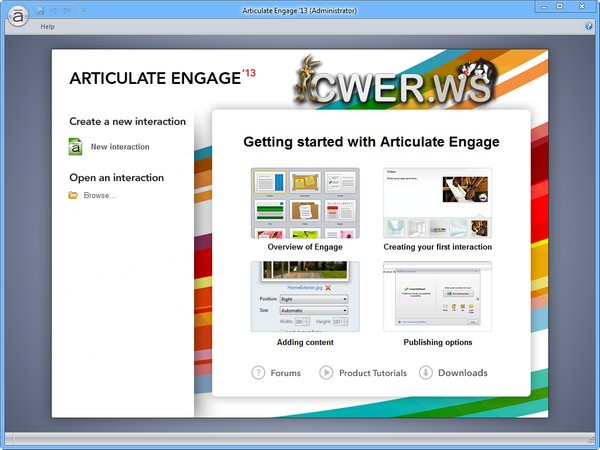Viewport: 600px width, 450px height.
Task: Start a New interaction
Action: coord(120,147)
